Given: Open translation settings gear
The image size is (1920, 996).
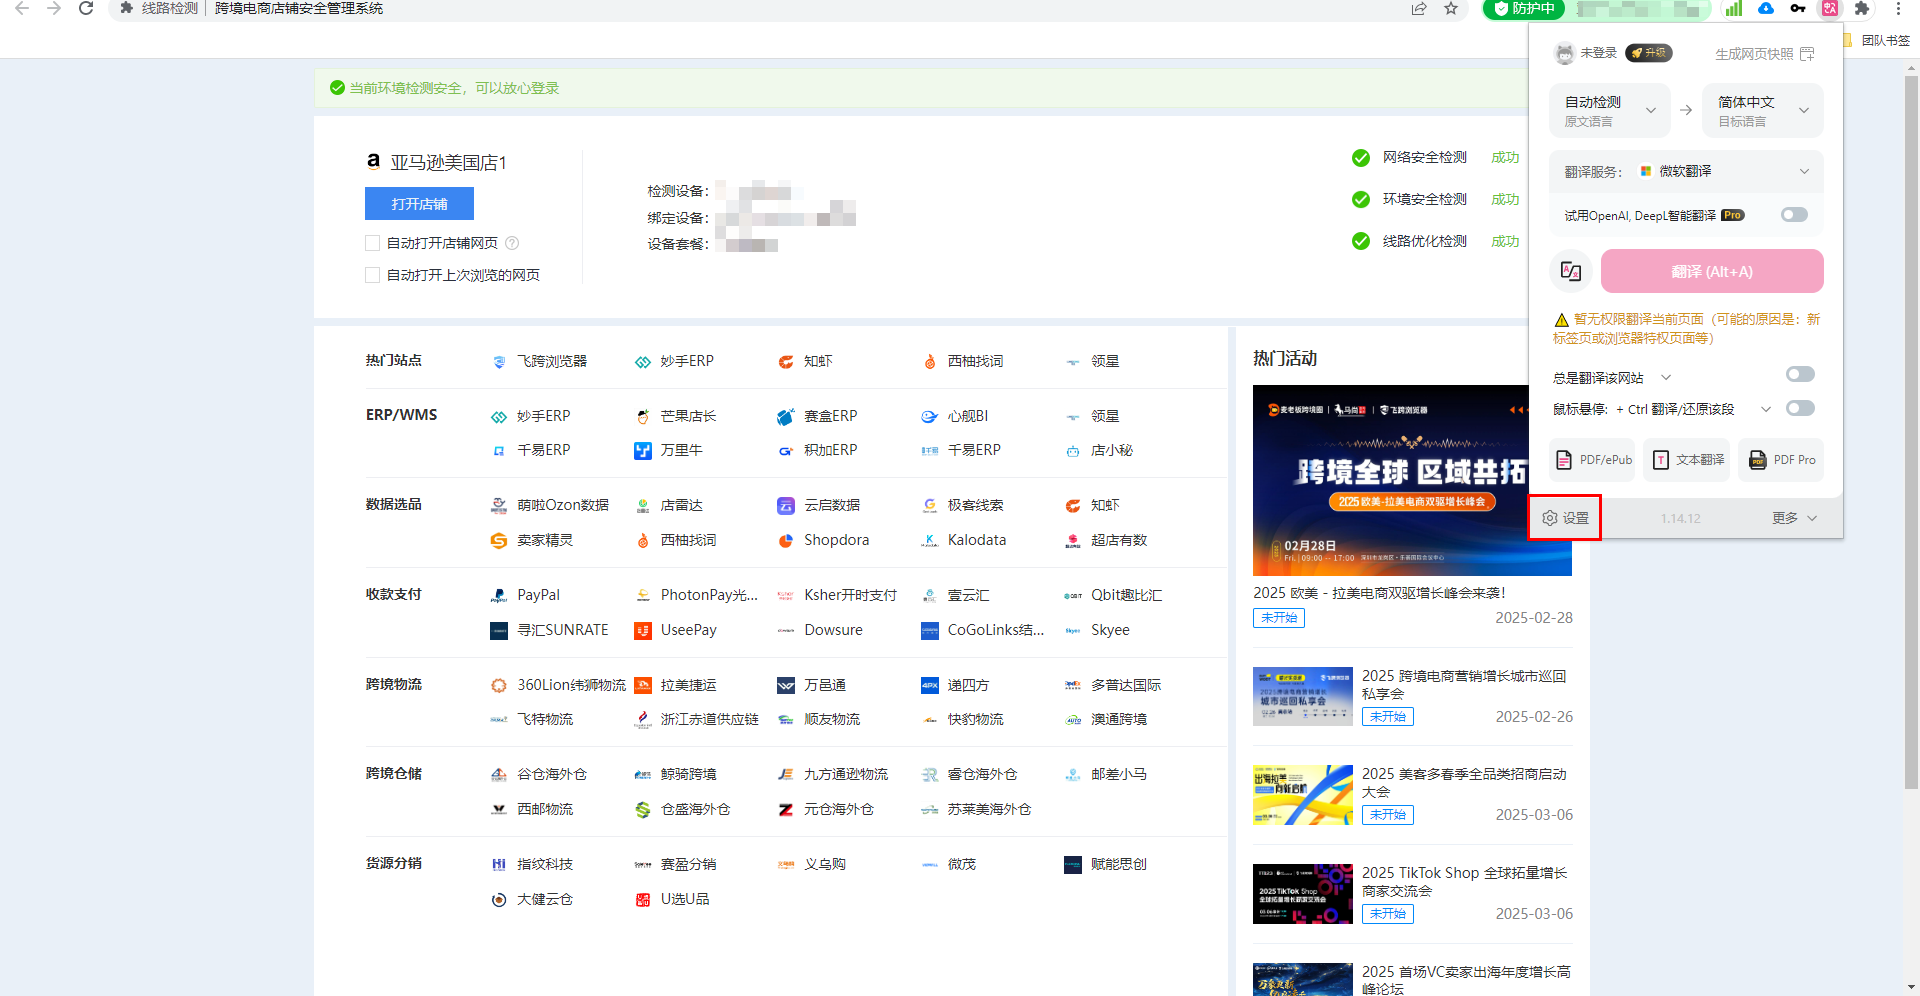Looking at the screenshot, I should [1565, 518].
